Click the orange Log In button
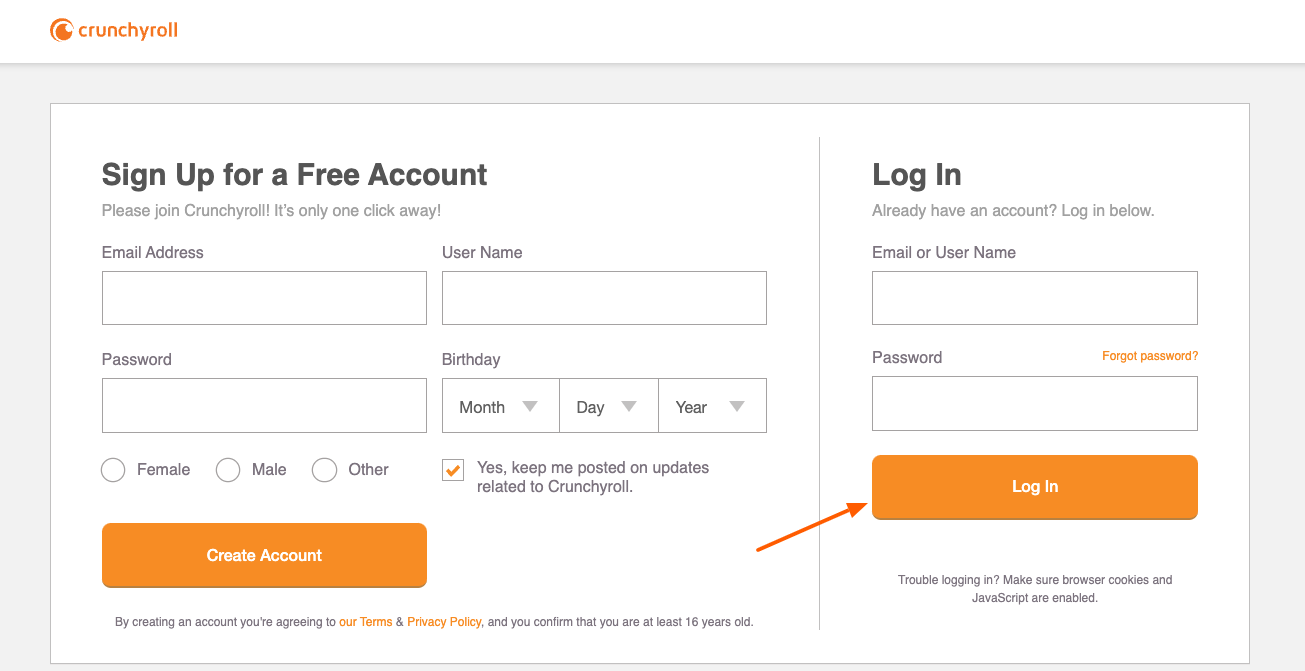1305x671 pixels. pos(1034,487)
